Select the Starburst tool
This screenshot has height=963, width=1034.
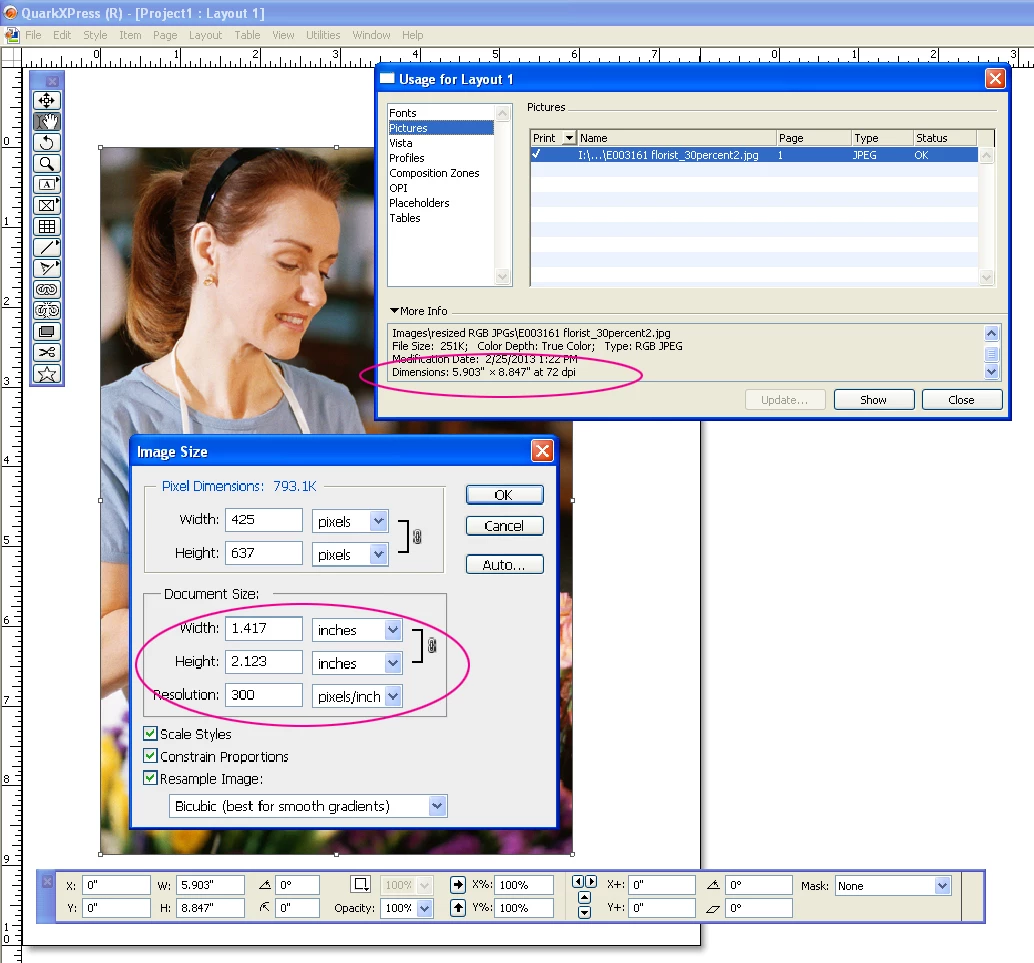[47, 374]
